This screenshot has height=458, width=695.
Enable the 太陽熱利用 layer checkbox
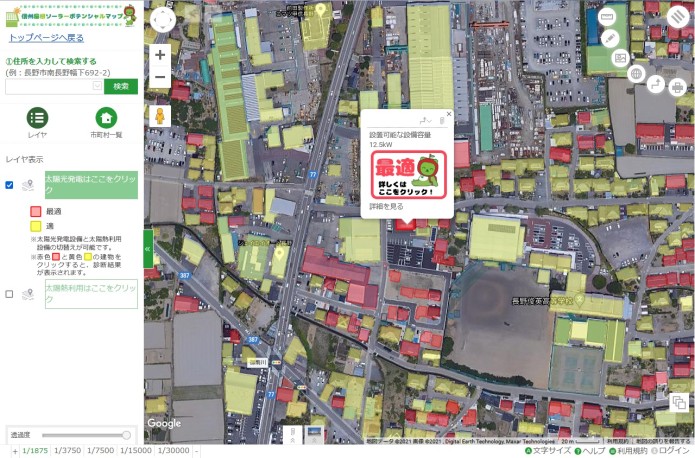[10, 294]
